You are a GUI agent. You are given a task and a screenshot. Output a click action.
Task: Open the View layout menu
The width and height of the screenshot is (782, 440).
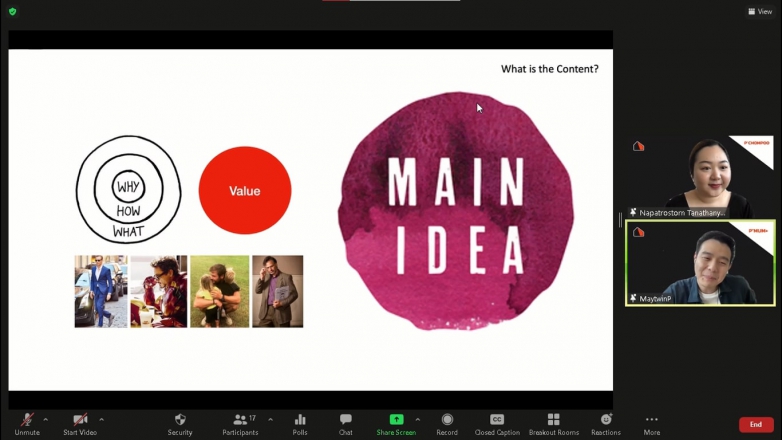click(760, 11)
